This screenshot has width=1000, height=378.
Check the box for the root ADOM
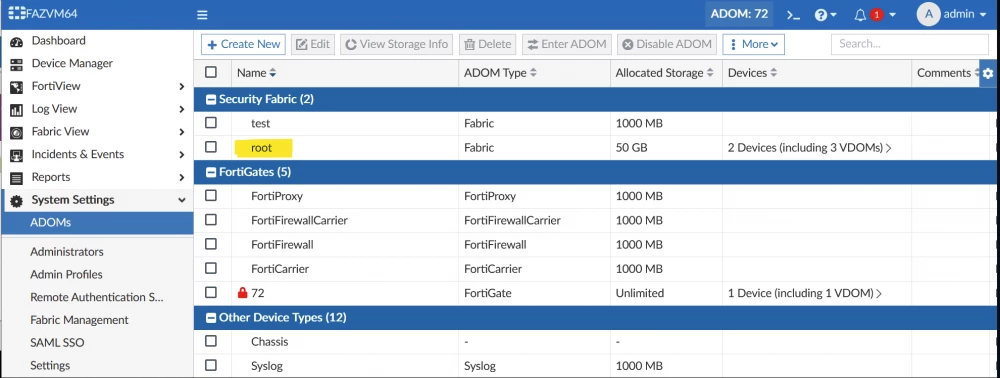211,147
